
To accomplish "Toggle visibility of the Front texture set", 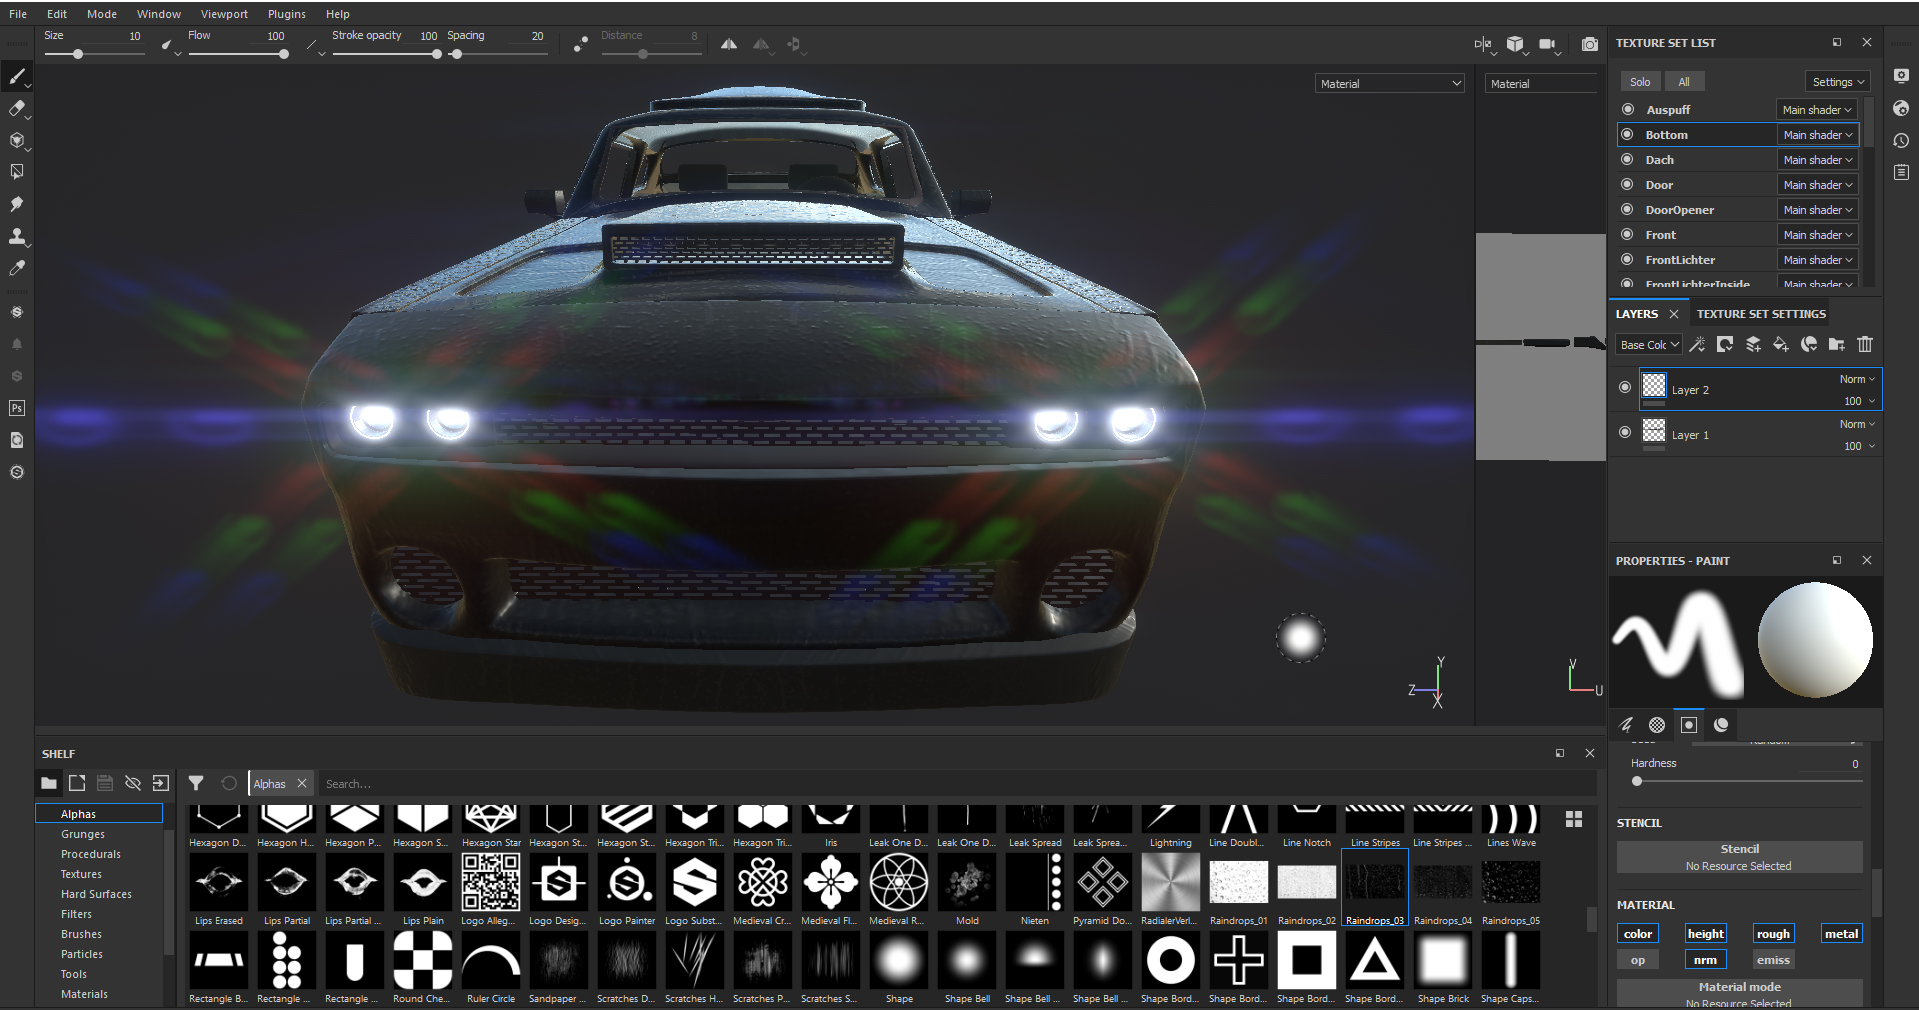I will pos(1628,235).
